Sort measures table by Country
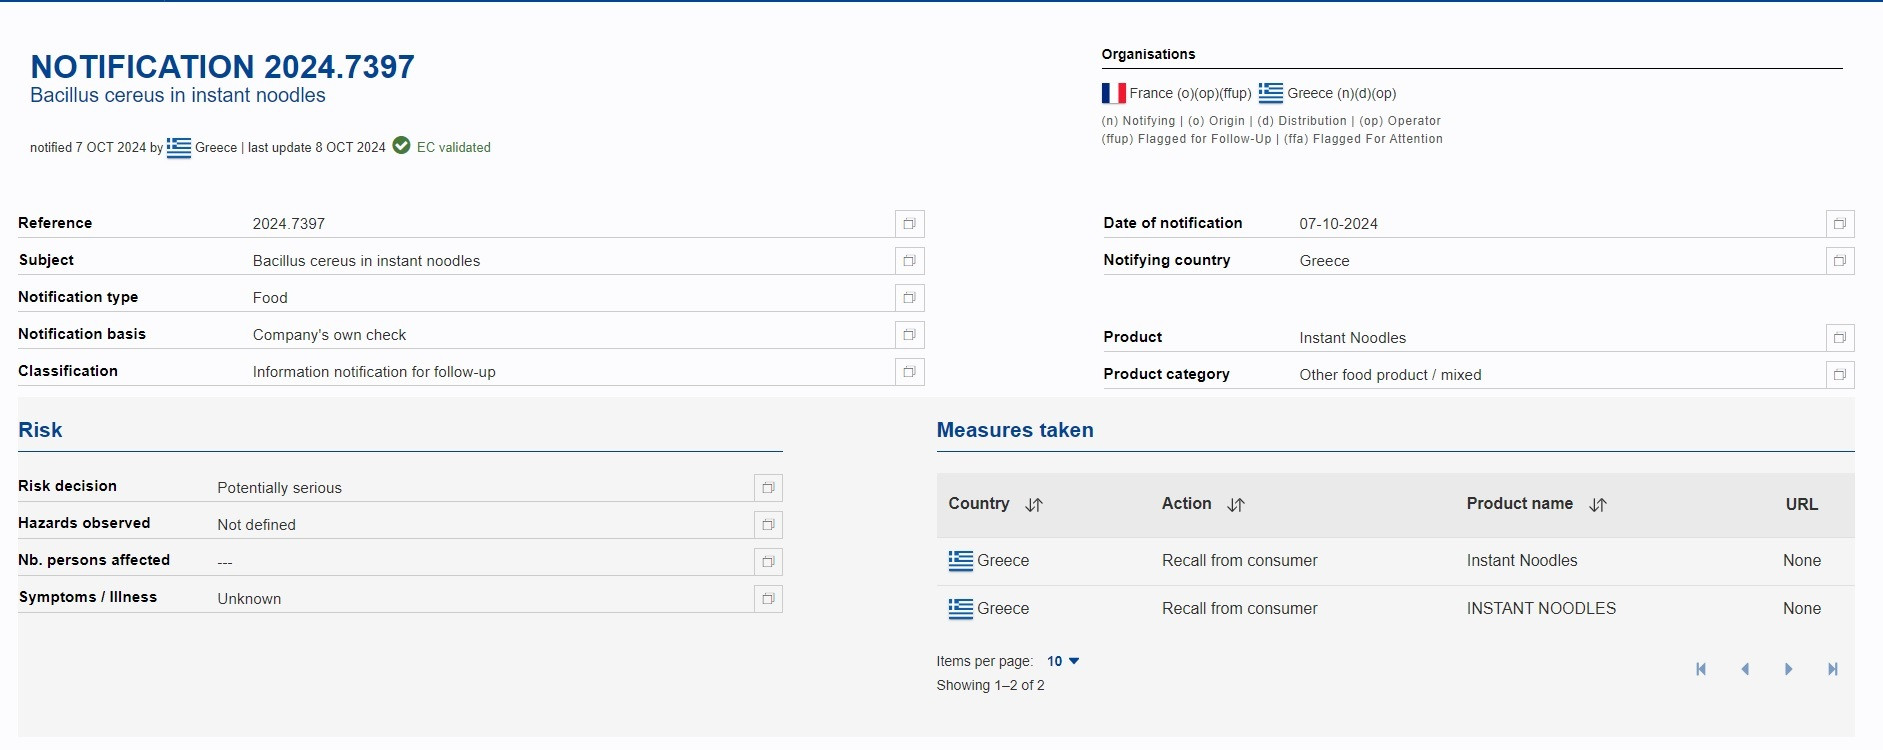Screen dimensions: 1883x750 (x=1034, y=505)
